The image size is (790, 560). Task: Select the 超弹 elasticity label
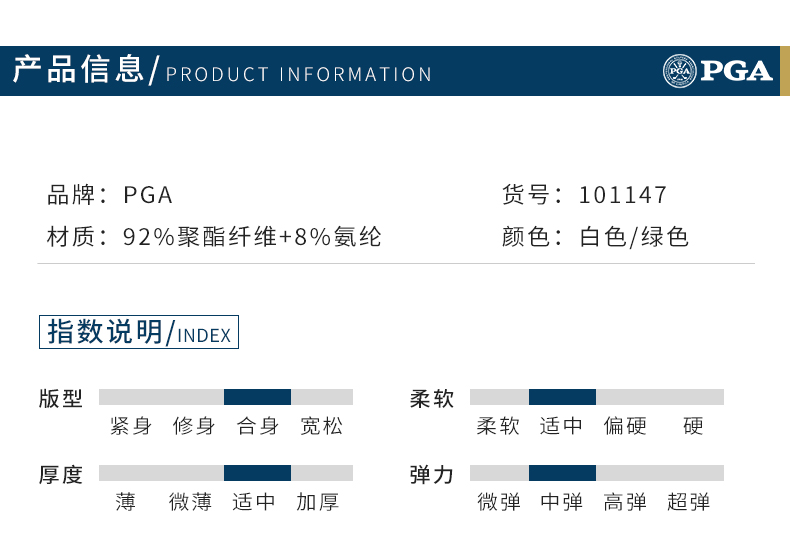(x=688, y=502)
